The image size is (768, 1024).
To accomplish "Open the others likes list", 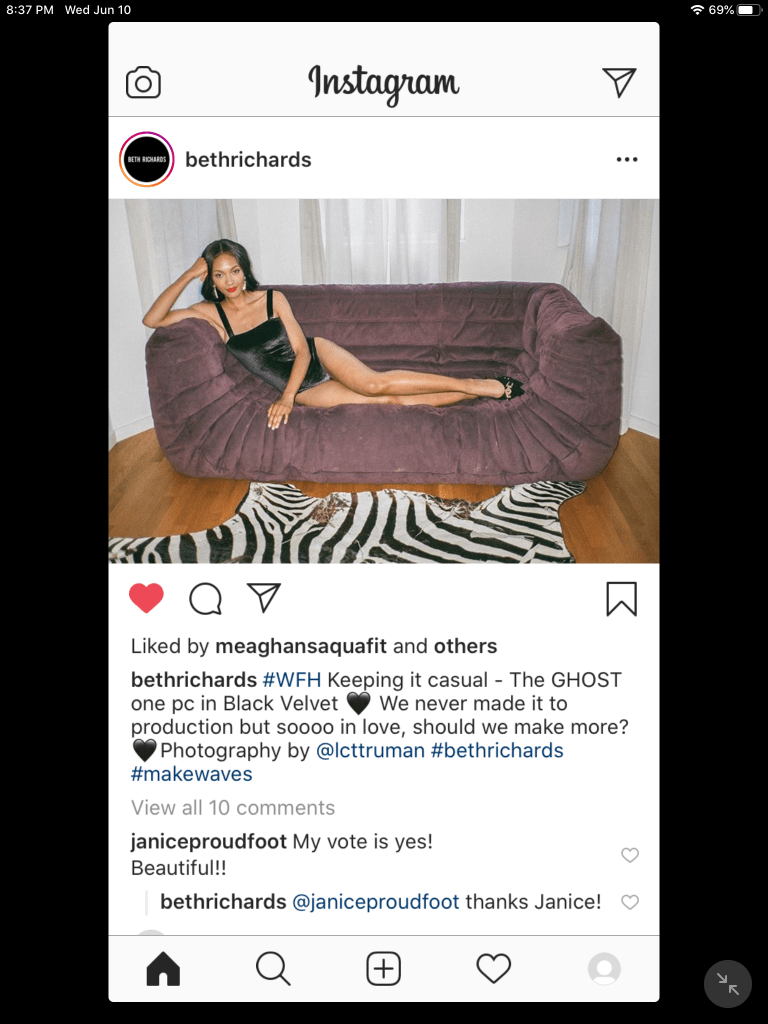I will coord(466,646).
